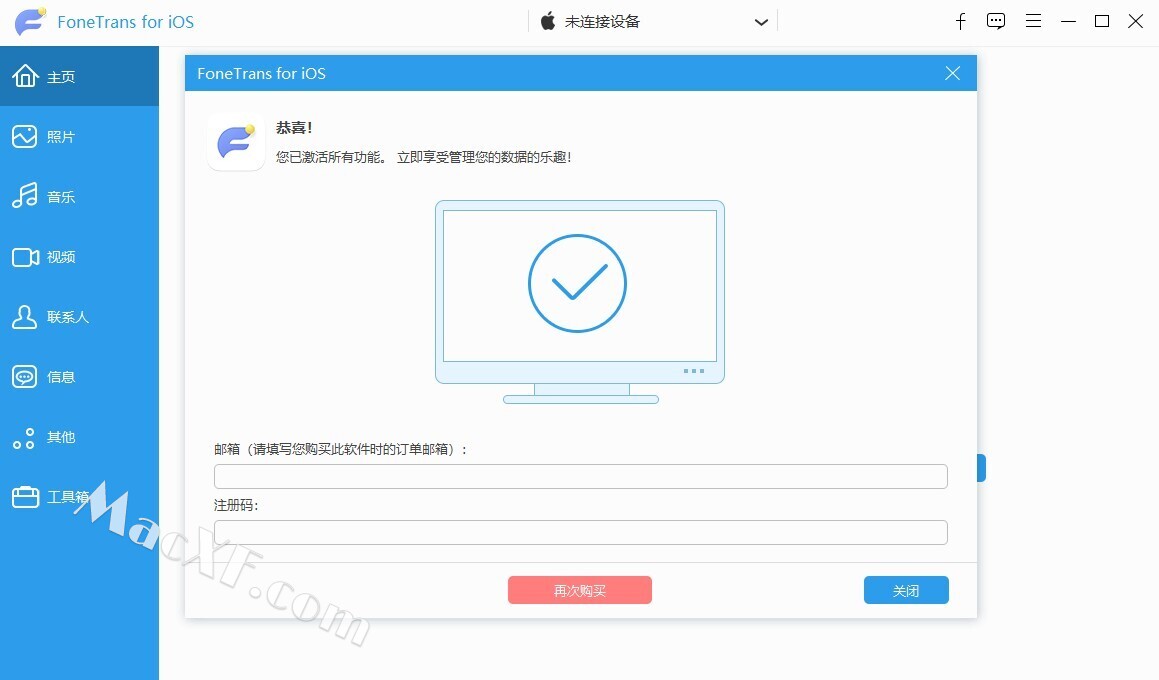The image size is (1159, 680).
Task: Click the FoneTrans logo in the title bar
Action: pyautogui.click(x=30, y=21)
